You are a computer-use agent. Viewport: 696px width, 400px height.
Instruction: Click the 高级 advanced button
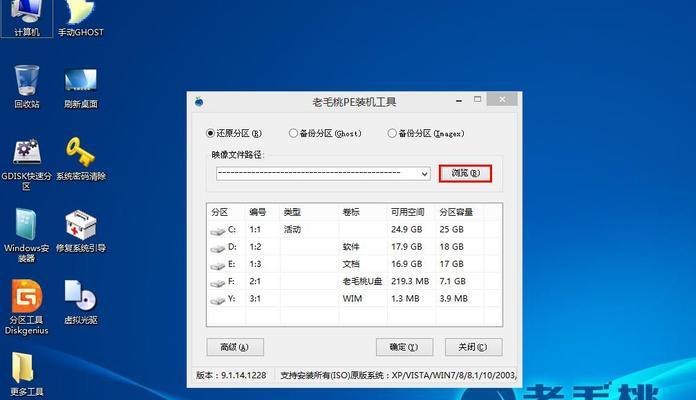pyautogui.click(x=235, y=347)
